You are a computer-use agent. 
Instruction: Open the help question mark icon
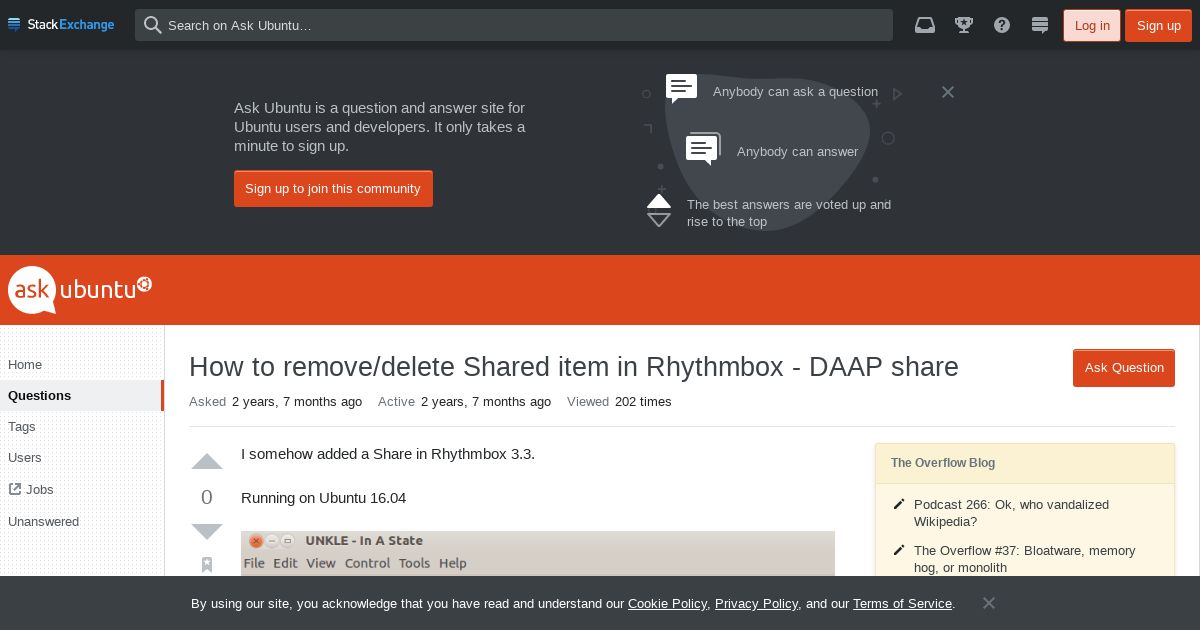coord(1002,25)
